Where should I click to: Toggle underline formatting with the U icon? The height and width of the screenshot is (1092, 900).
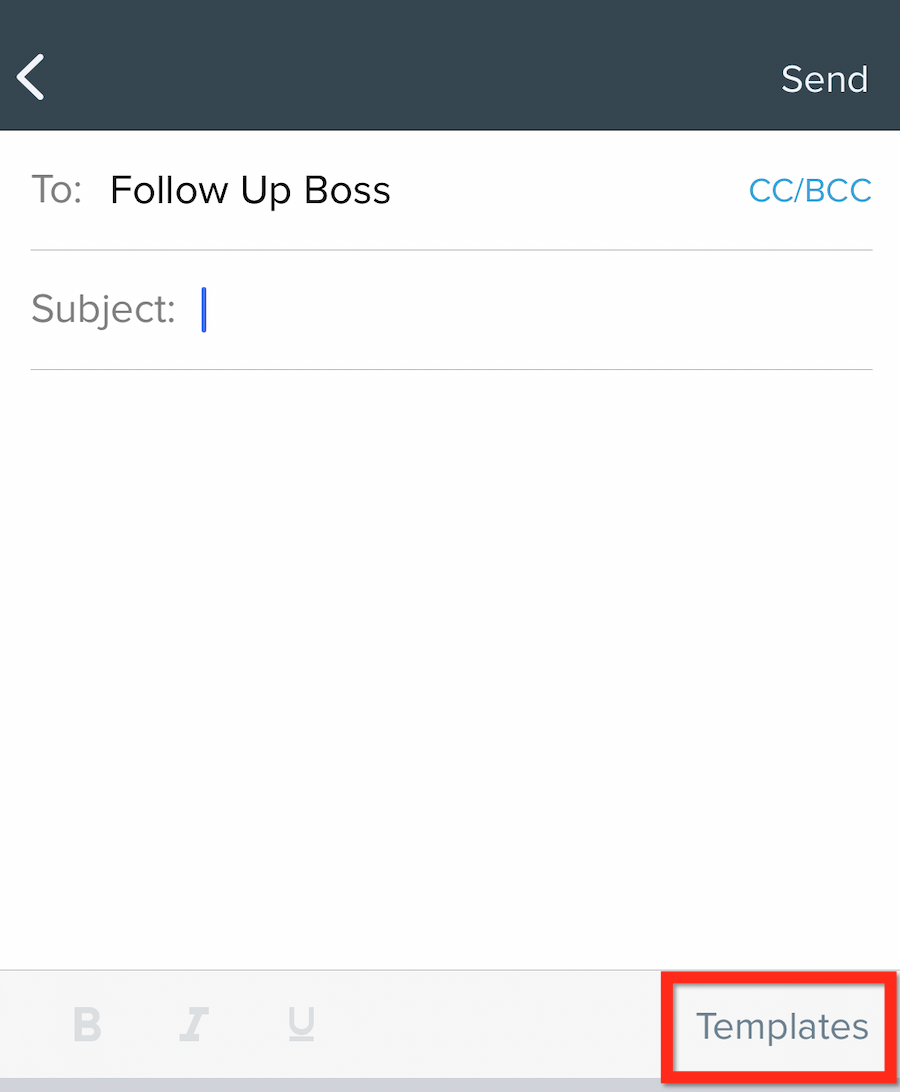pyautogui.click(x=301, y=1024)
